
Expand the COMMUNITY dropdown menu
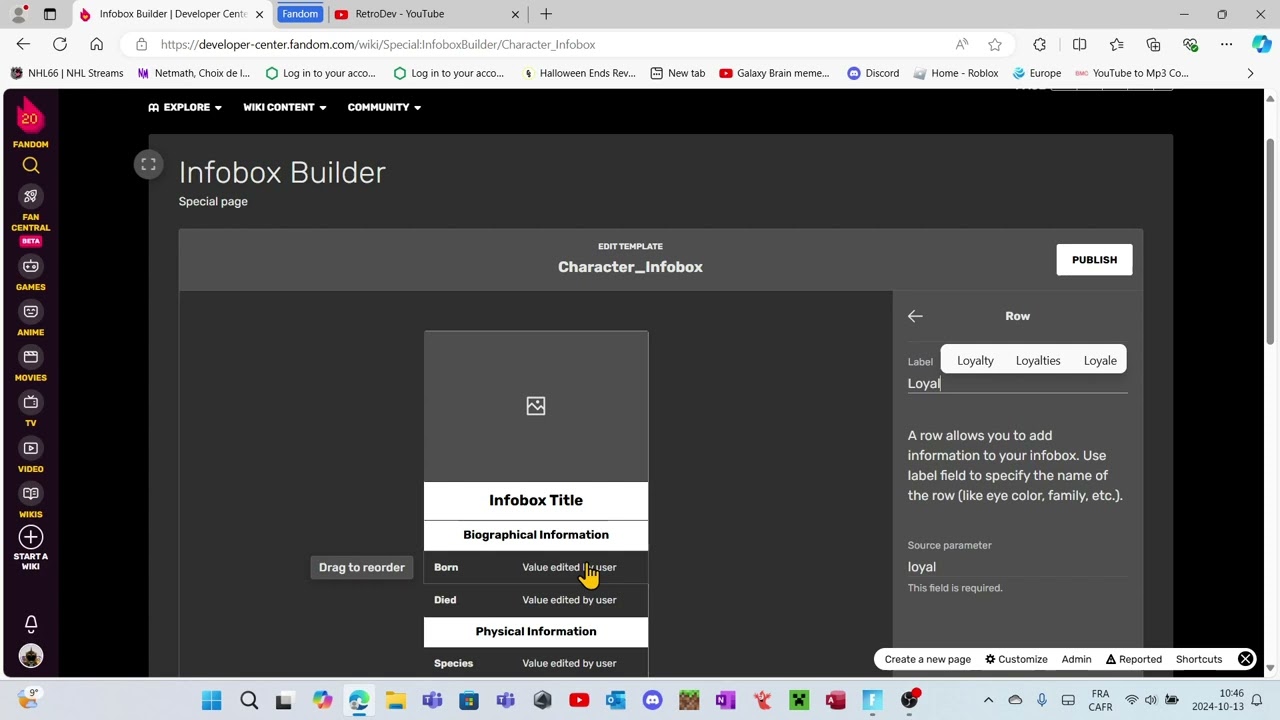pos(384,107)
